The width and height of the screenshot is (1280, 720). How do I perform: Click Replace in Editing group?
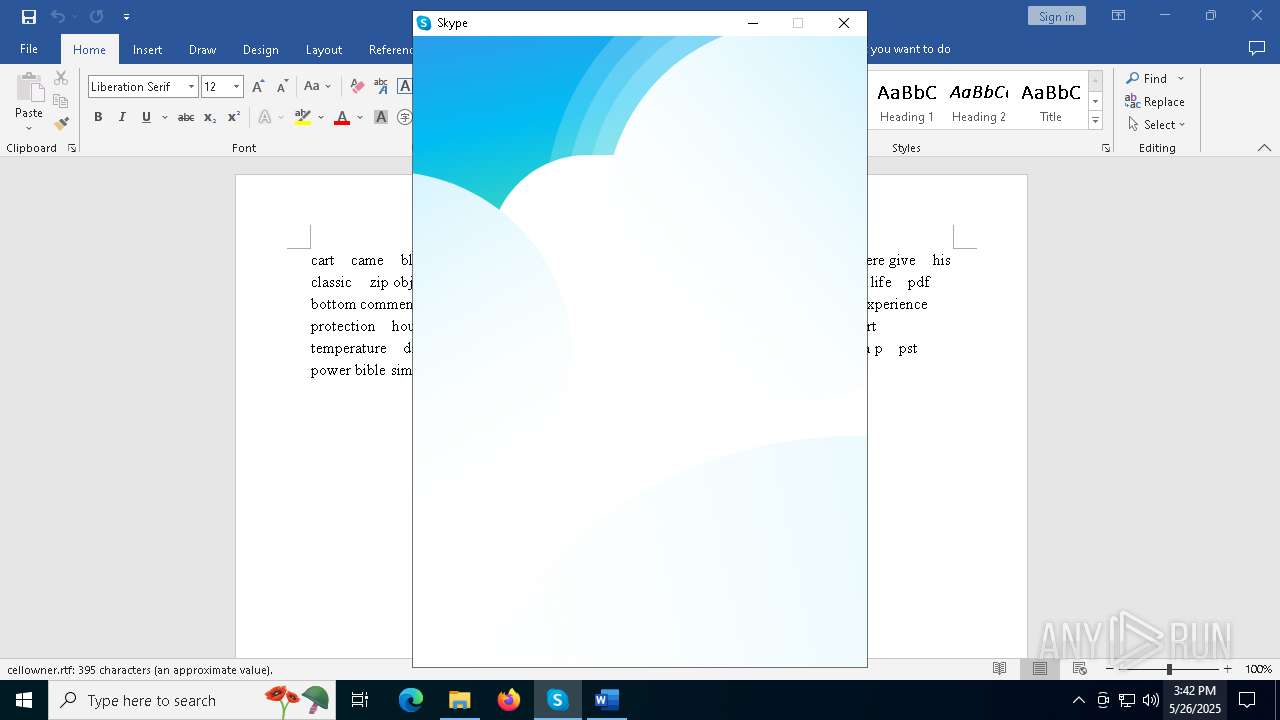pyautogui.click(x=1155, y=101)
